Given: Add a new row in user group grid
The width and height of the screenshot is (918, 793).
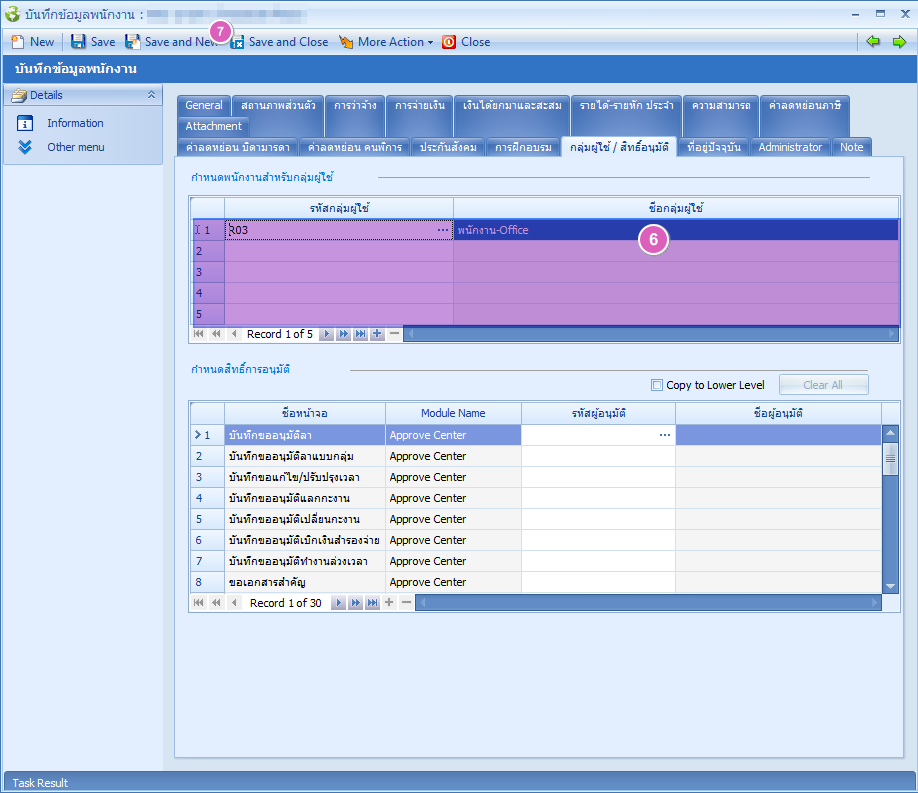Looking at the screenshot, I should pyautogui.click(x=378, y=334).
